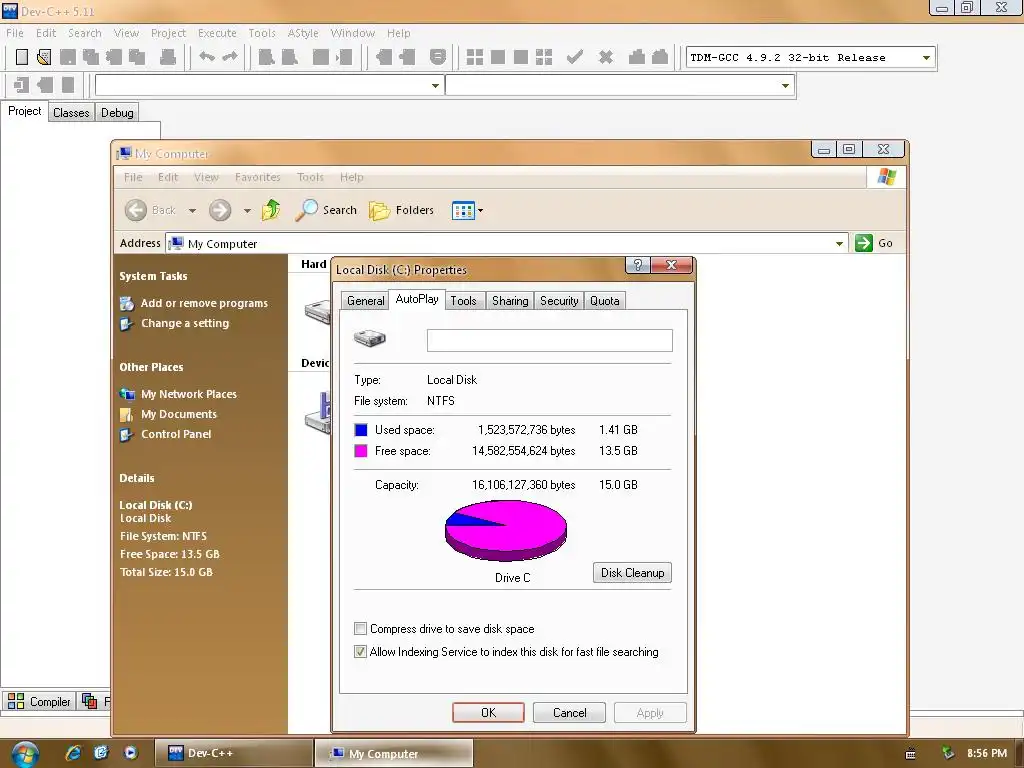Click the Insert icon on Dev-C++ second toolbar row

[22, 85]
